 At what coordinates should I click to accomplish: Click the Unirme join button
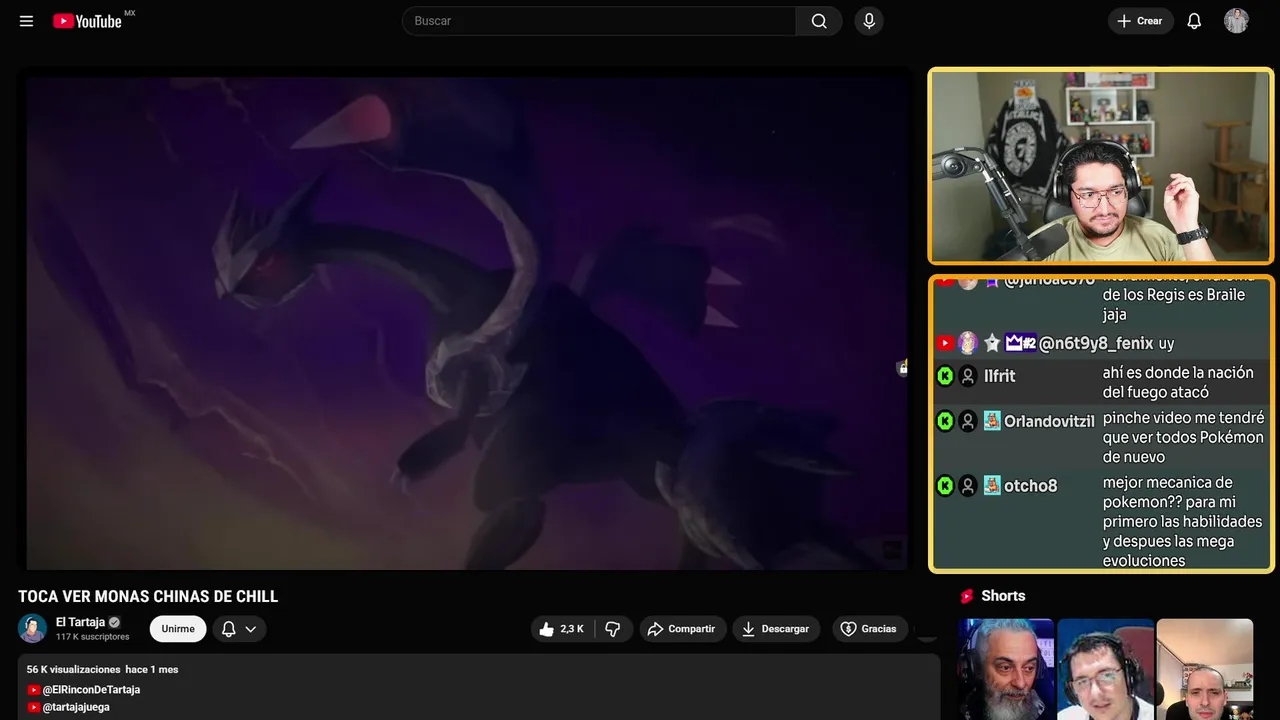point(178,629)
